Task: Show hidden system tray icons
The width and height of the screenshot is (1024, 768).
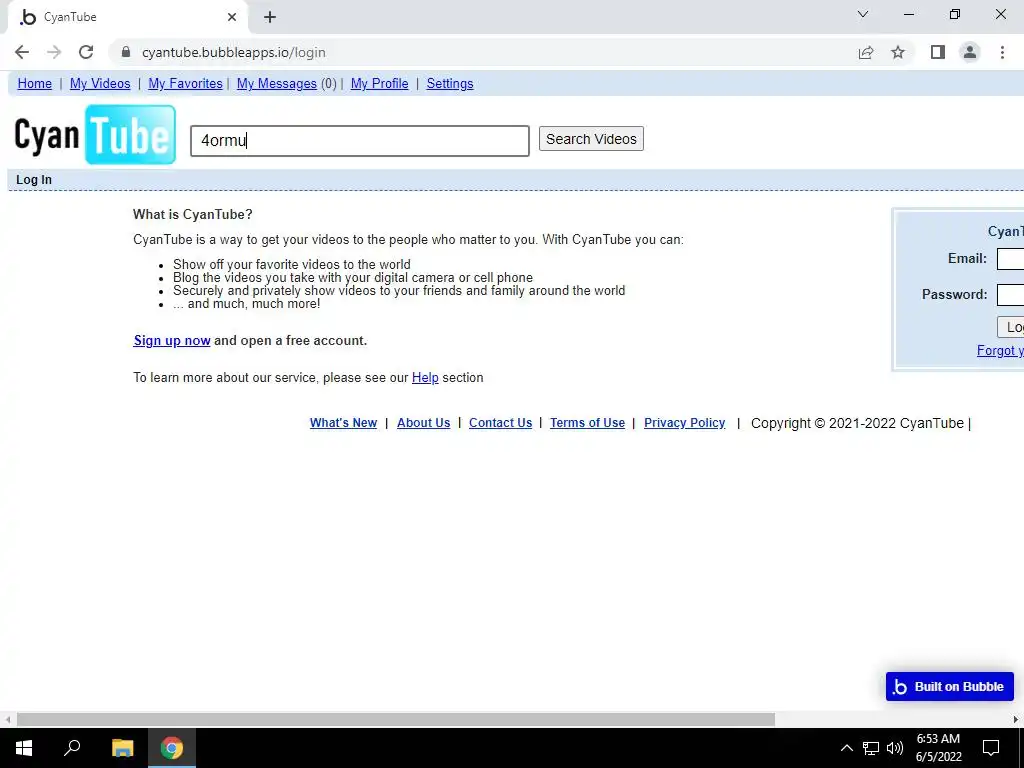Action: 846,748
